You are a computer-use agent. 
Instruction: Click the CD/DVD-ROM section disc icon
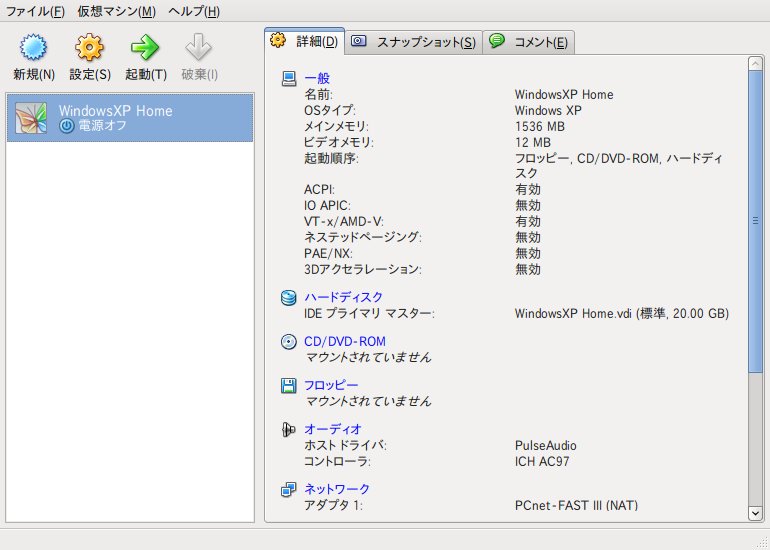[x=289, y=341]
